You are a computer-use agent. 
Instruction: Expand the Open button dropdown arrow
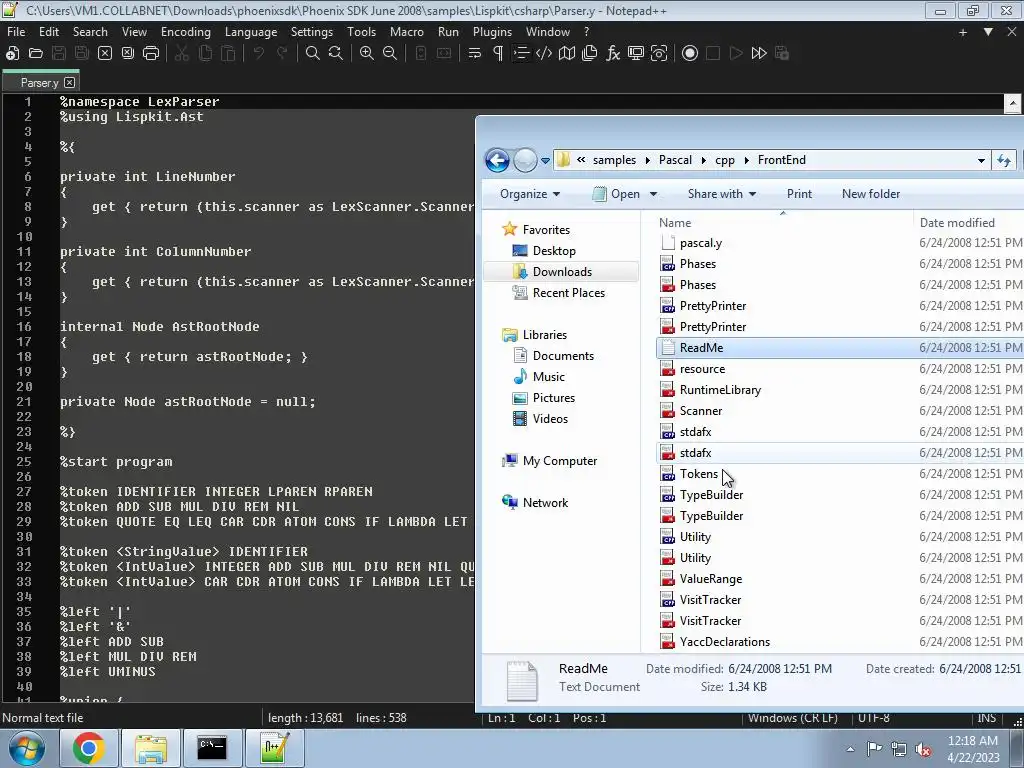pos(653,194)
